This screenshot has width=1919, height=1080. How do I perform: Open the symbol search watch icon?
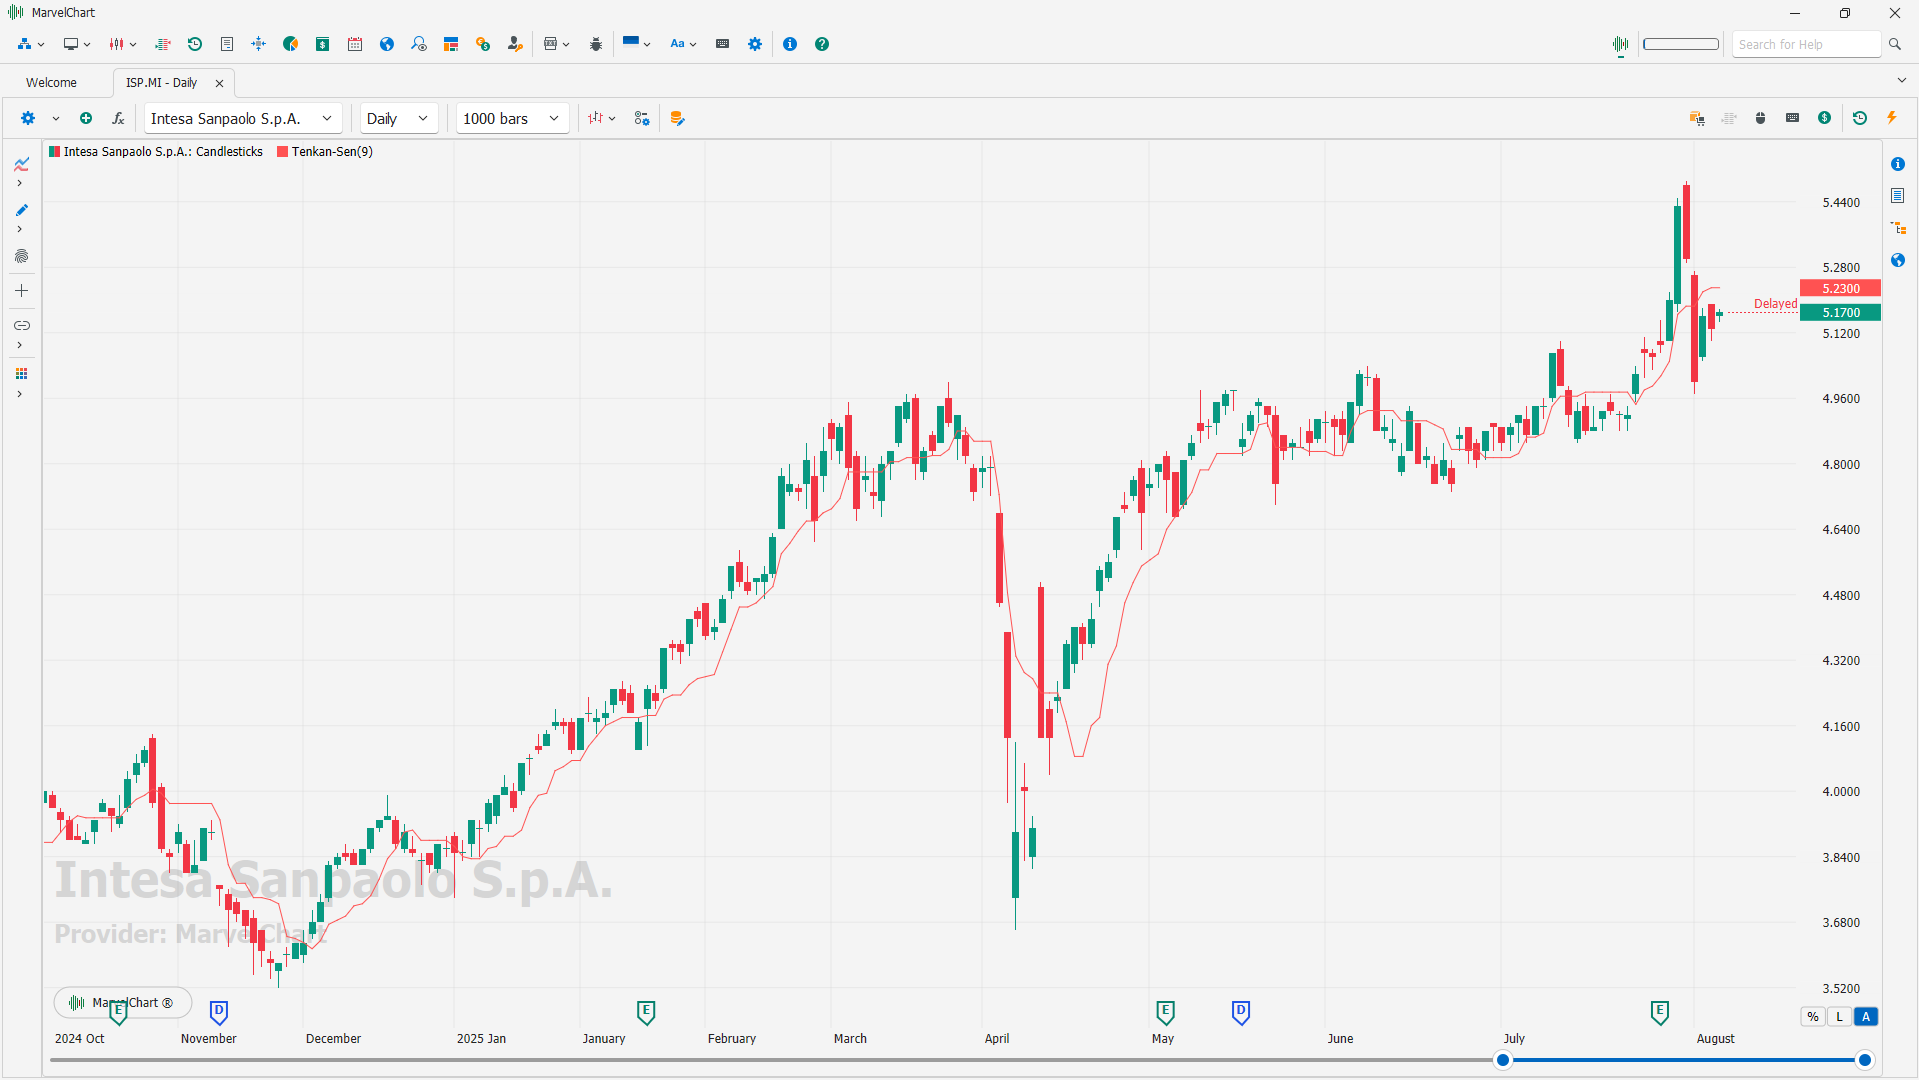click(x=419, y=44)
